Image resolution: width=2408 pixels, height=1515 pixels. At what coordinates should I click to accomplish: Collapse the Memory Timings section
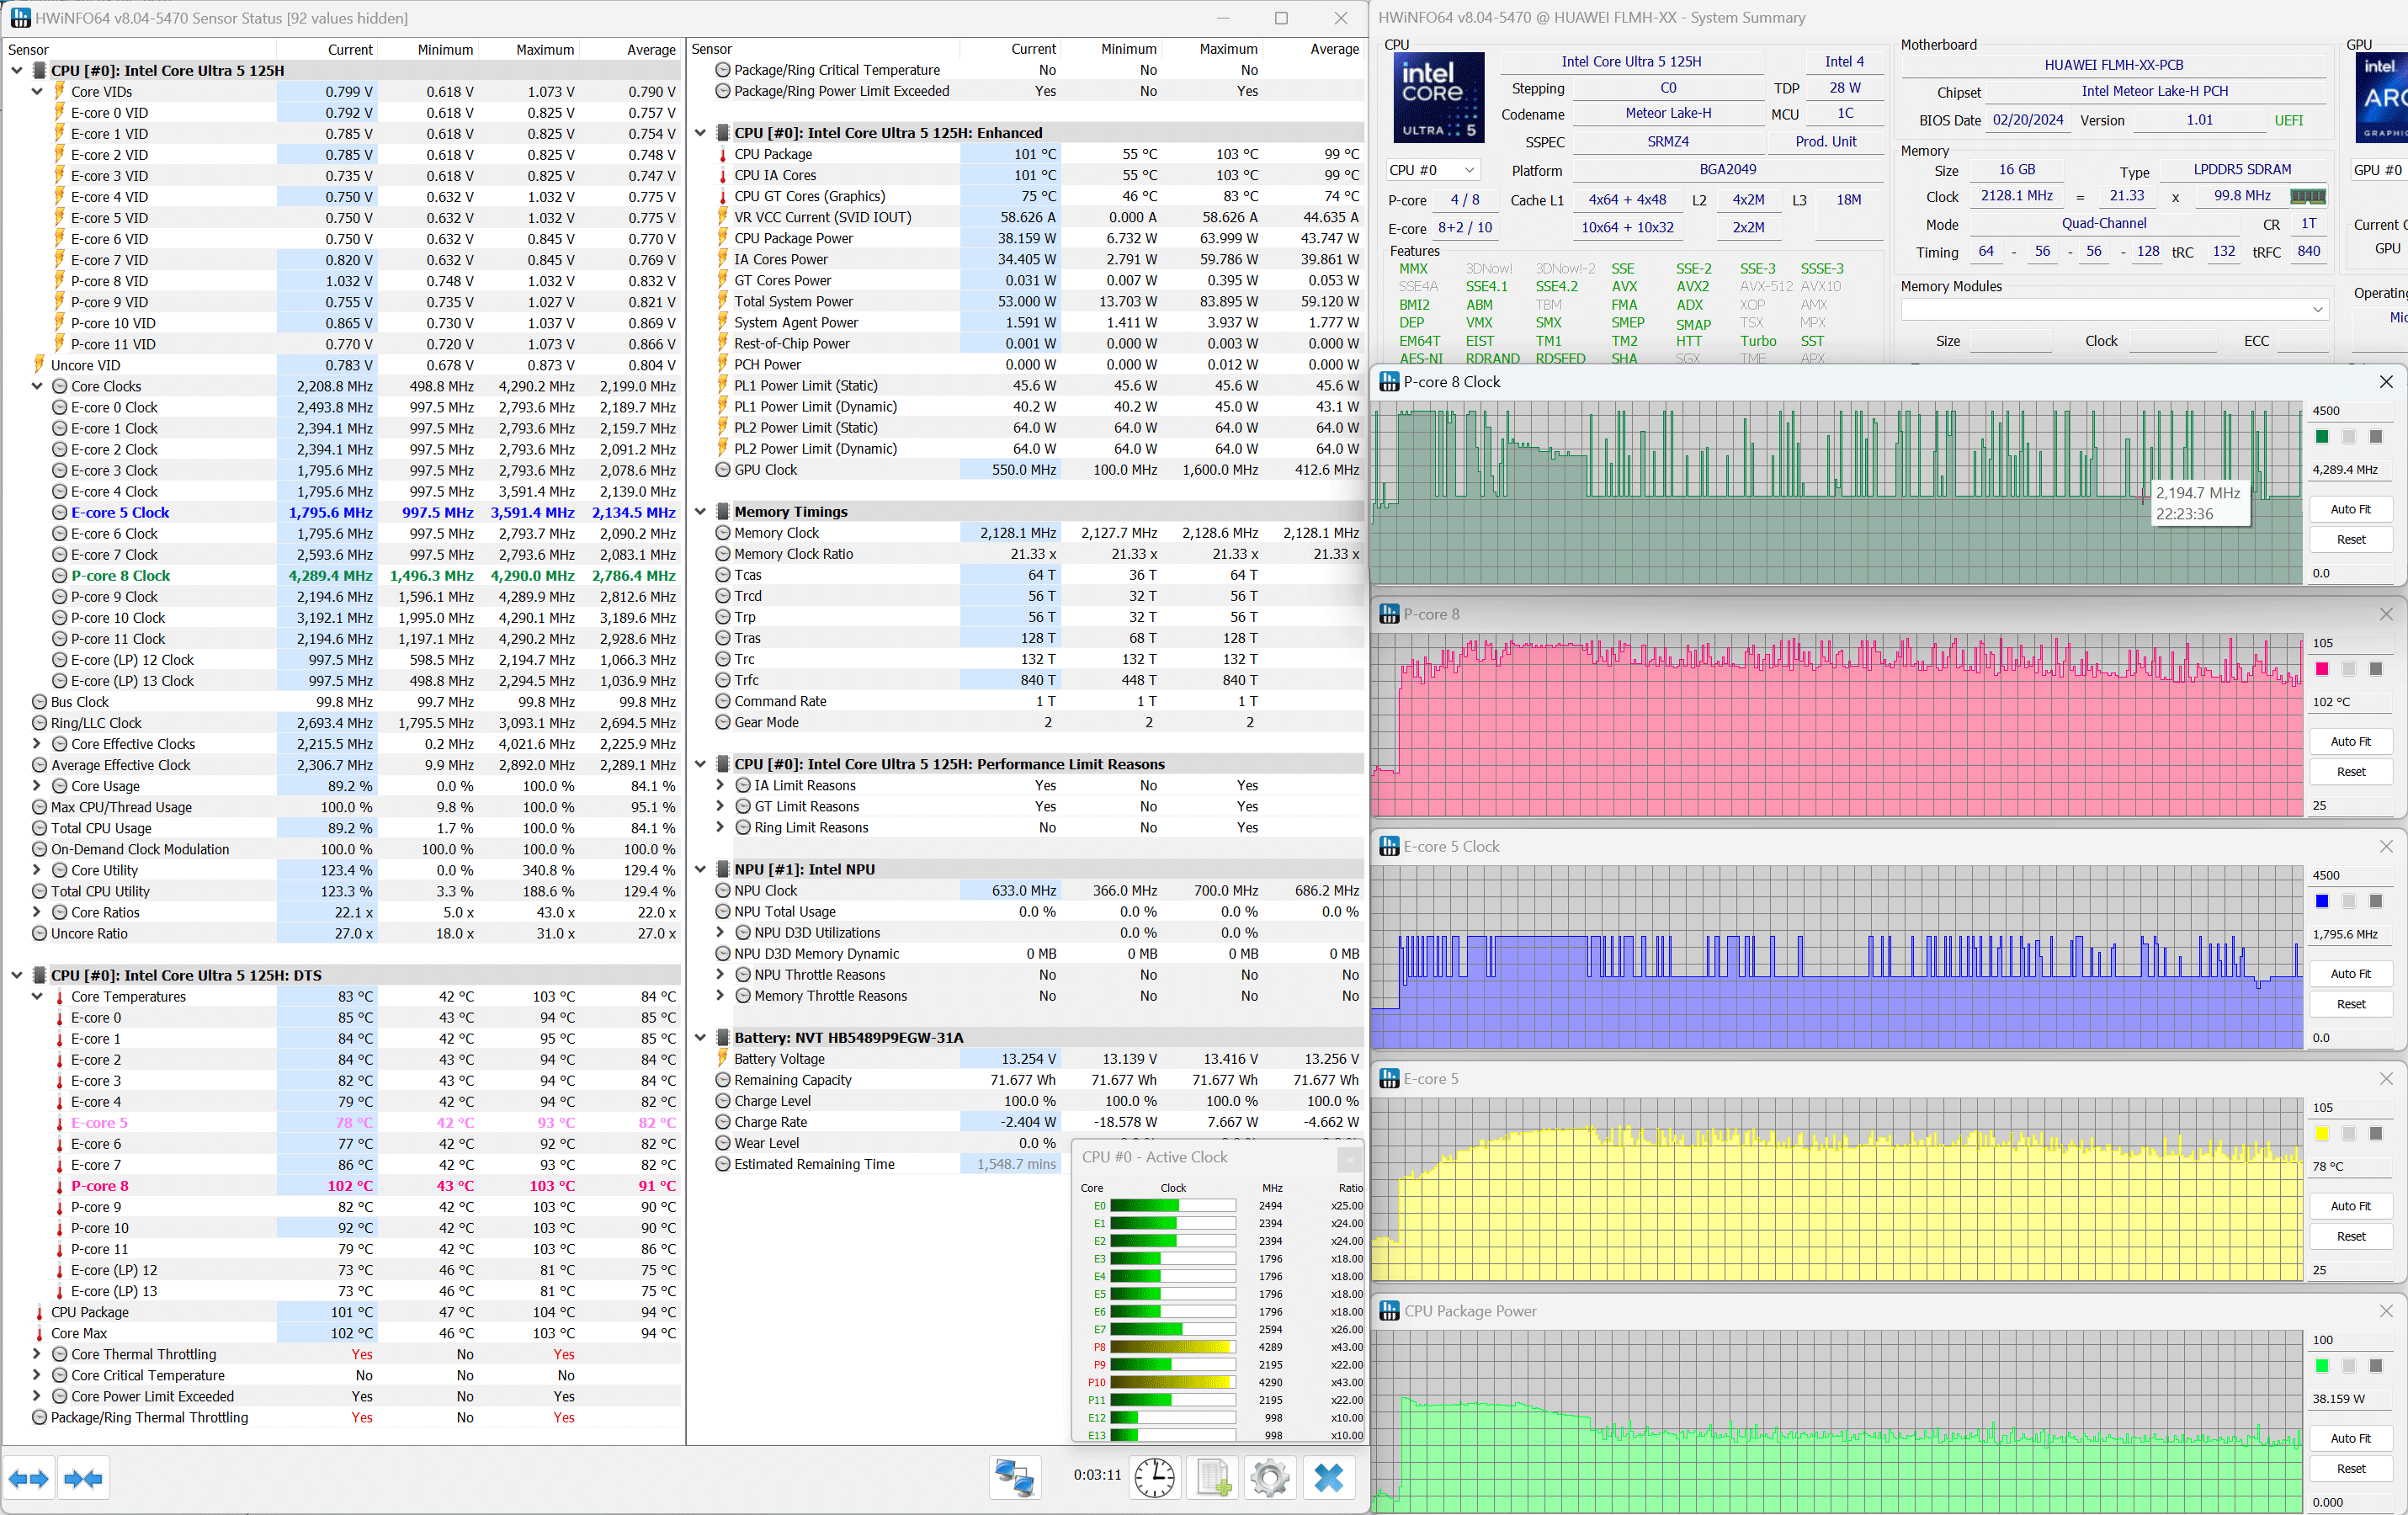pos(700,512)
